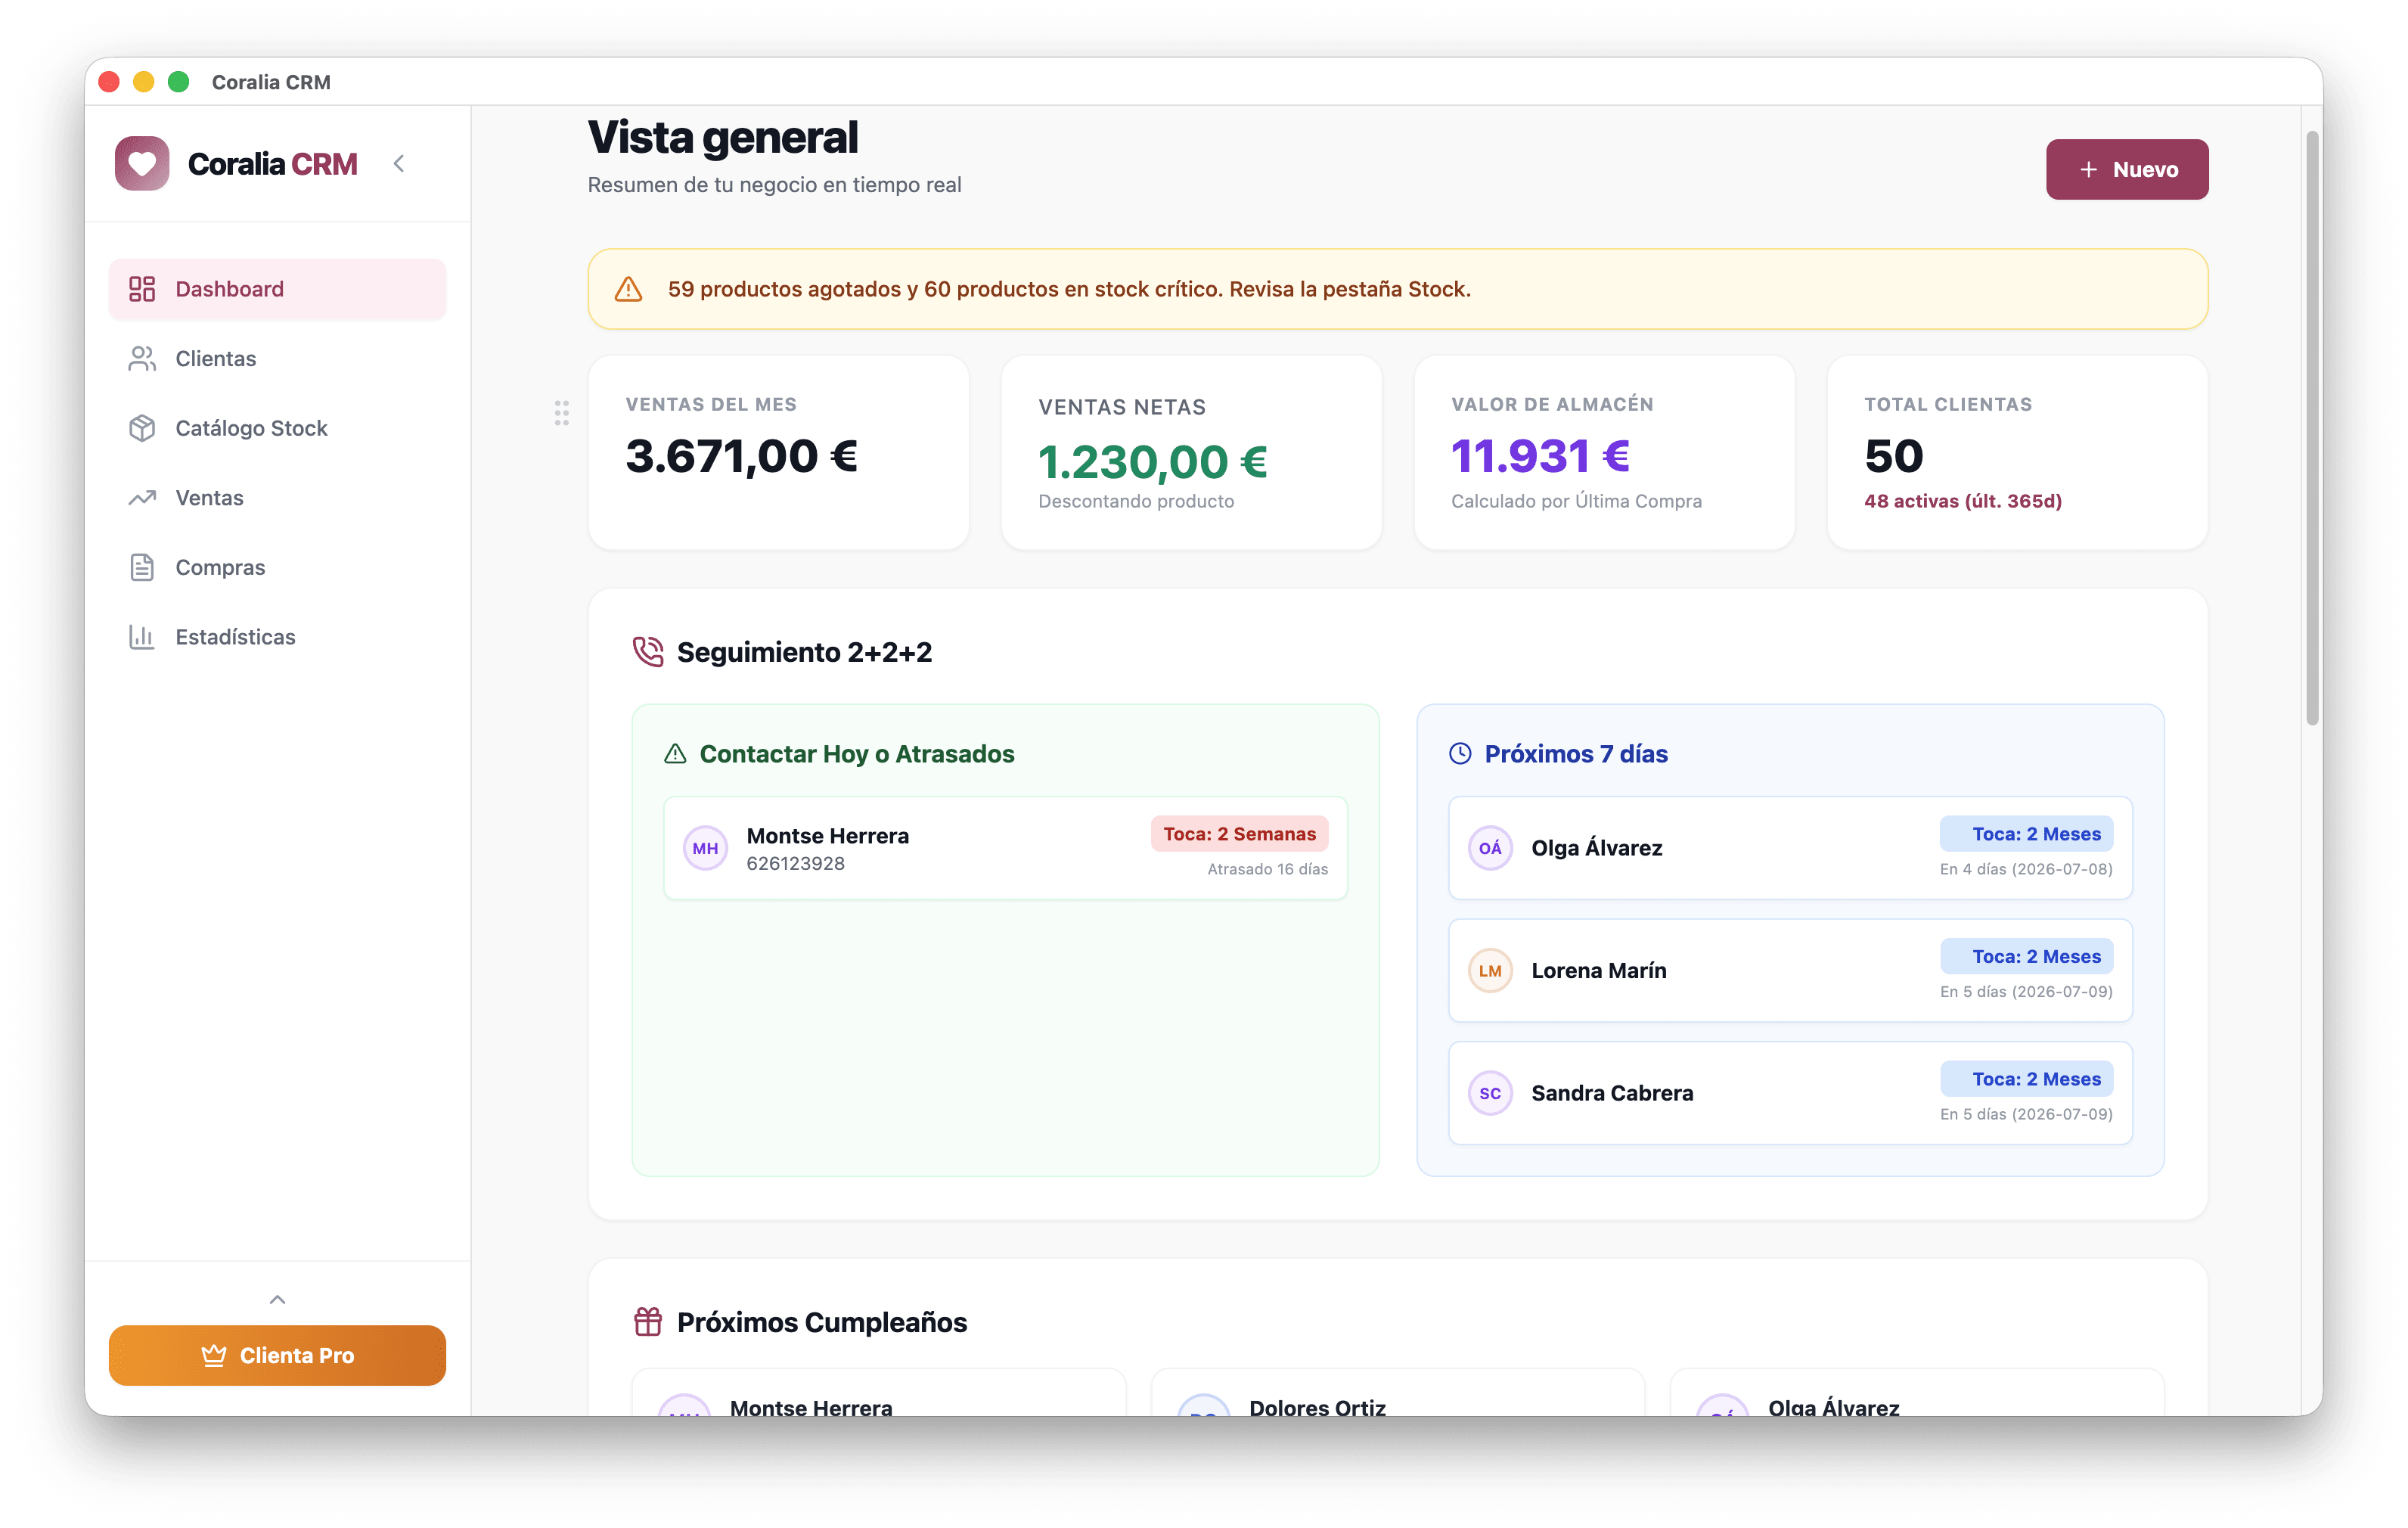Screen dimensions: 2408x1528
Task: Click the OÁ avatar in Próximos 7 días
Action: (1490, 848)
